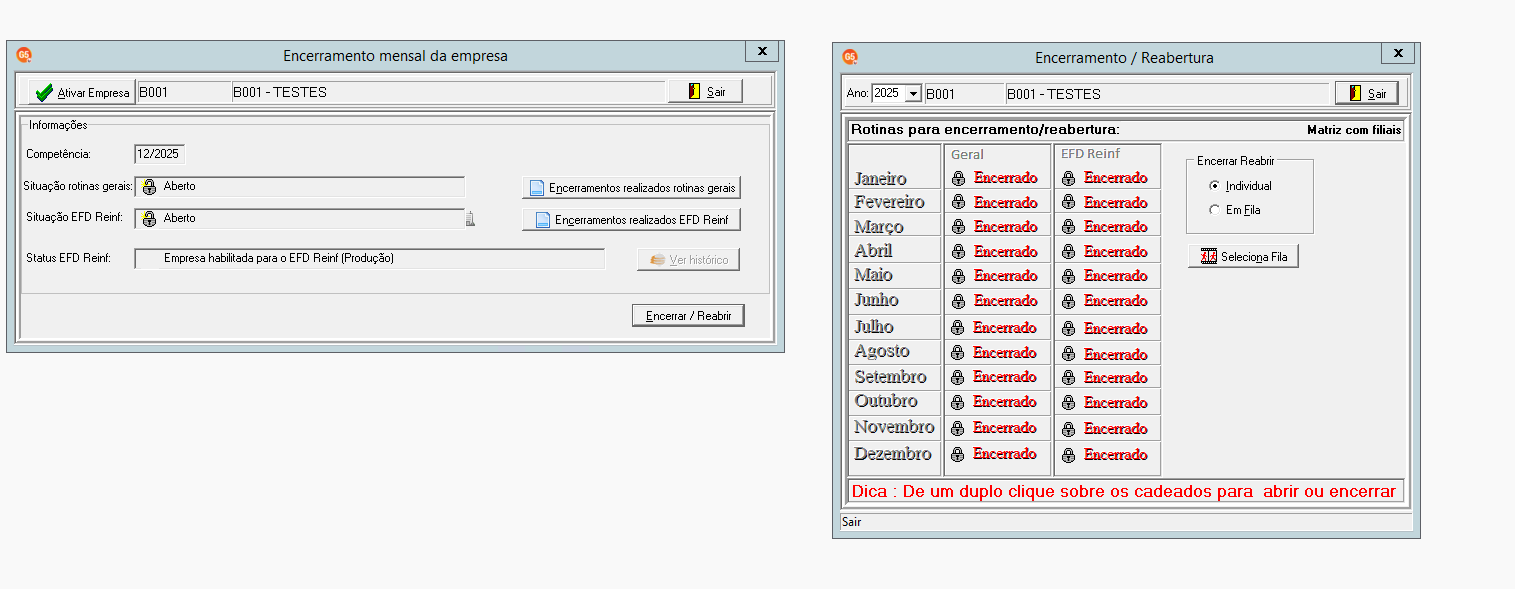Click the Seleciona Fila button

coord(1243,256)
